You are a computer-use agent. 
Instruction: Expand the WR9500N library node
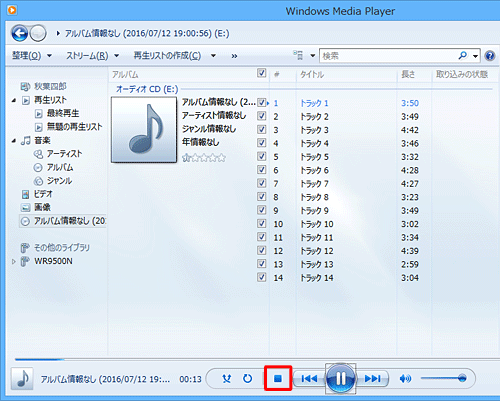(14, 262)
